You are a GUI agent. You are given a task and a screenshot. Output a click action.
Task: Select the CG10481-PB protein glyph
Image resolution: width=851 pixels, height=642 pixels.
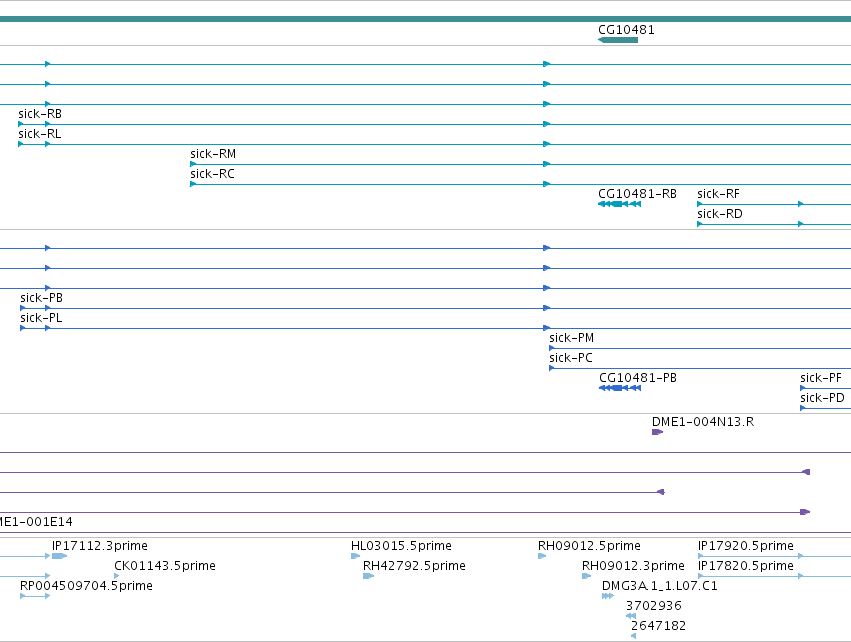(x=620, y=388)
